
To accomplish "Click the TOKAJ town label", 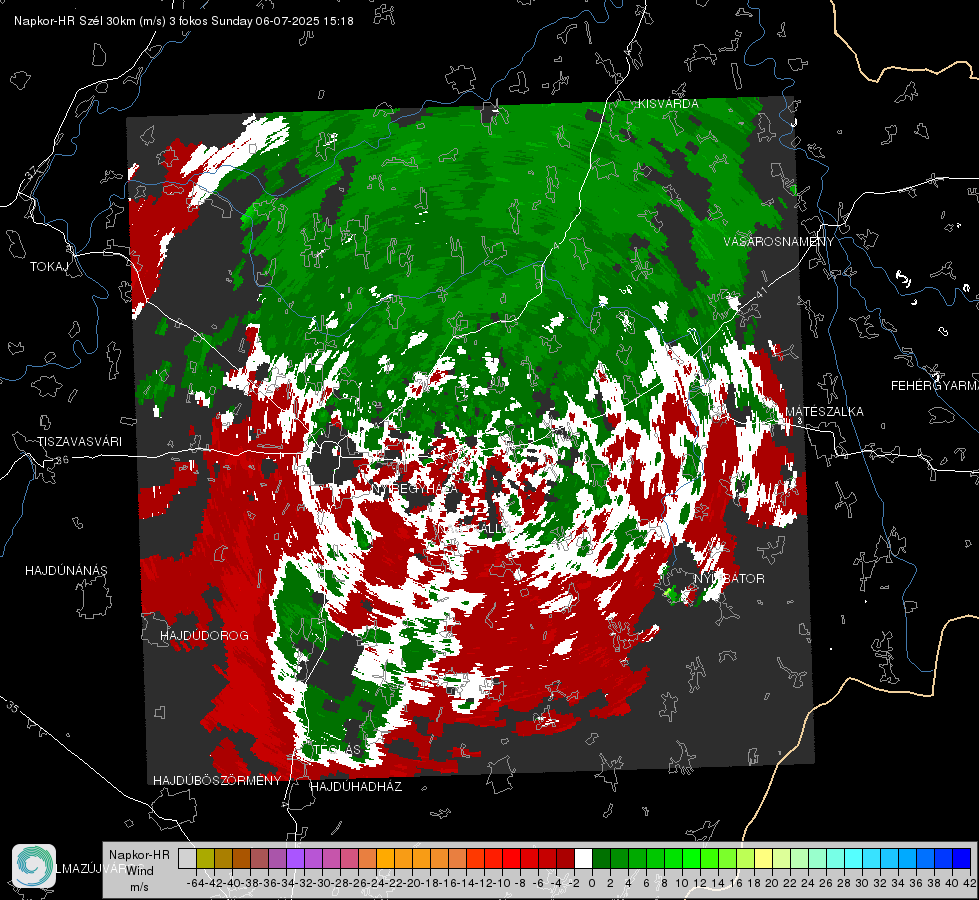I will pyautogui.click(x=49, y=267).
